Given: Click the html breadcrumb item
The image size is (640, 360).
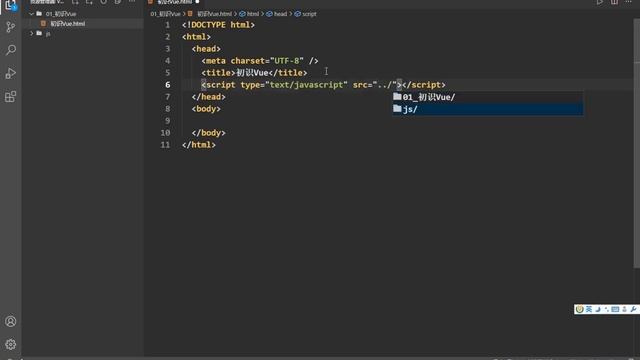Looking at the screenshot, I should 249,14.
